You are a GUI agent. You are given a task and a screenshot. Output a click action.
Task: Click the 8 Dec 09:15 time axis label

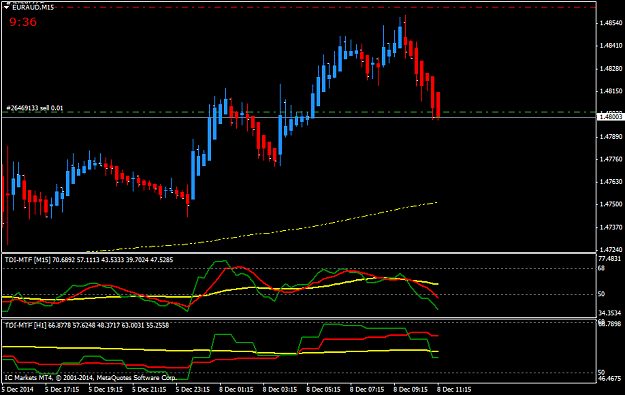click(411, 389)
